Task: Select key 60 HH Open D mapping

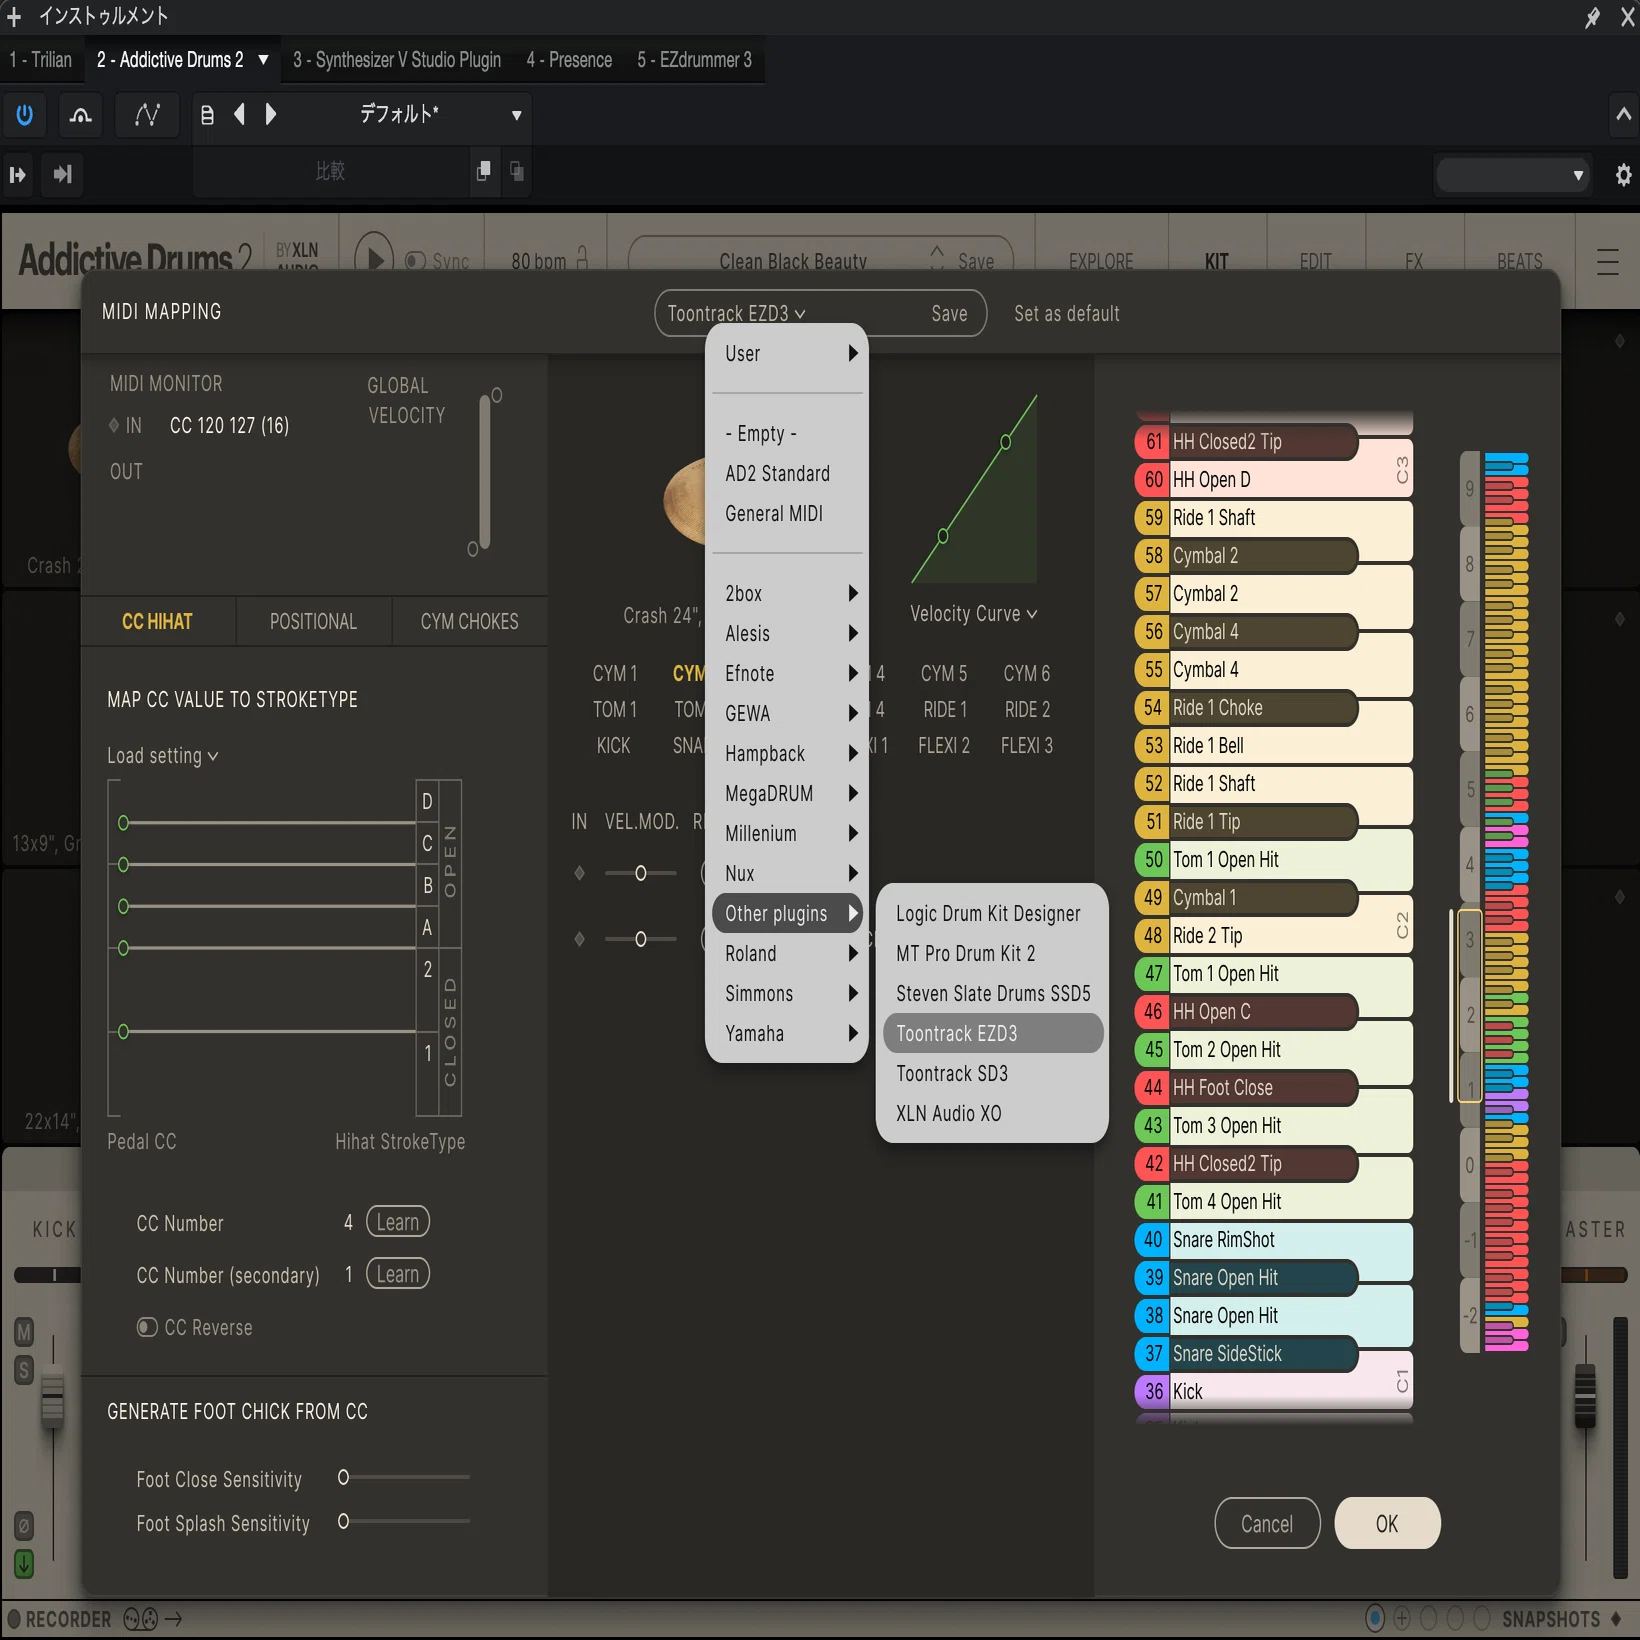Action: pos(1273,479)
